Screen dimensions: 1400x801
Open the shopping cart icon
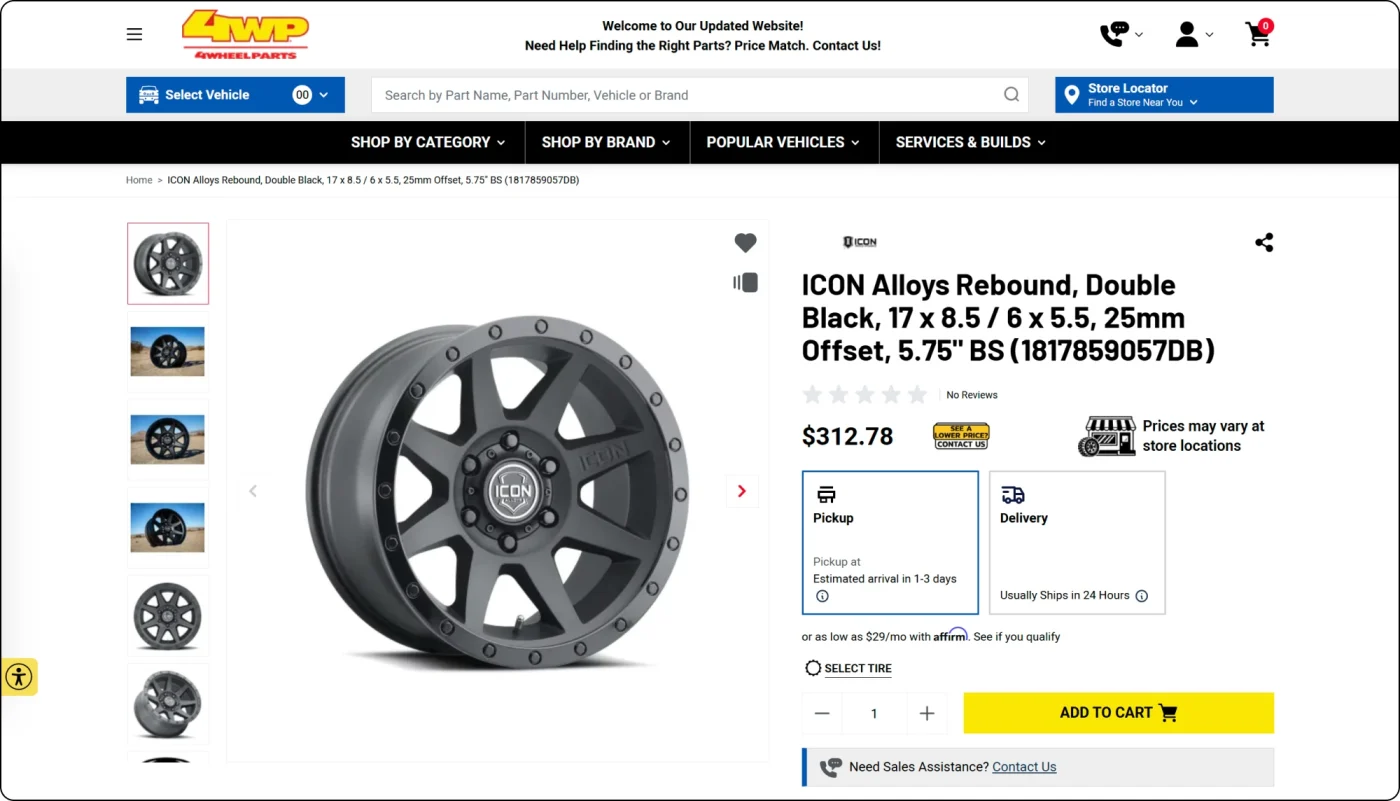click(x=1259, y=33)
